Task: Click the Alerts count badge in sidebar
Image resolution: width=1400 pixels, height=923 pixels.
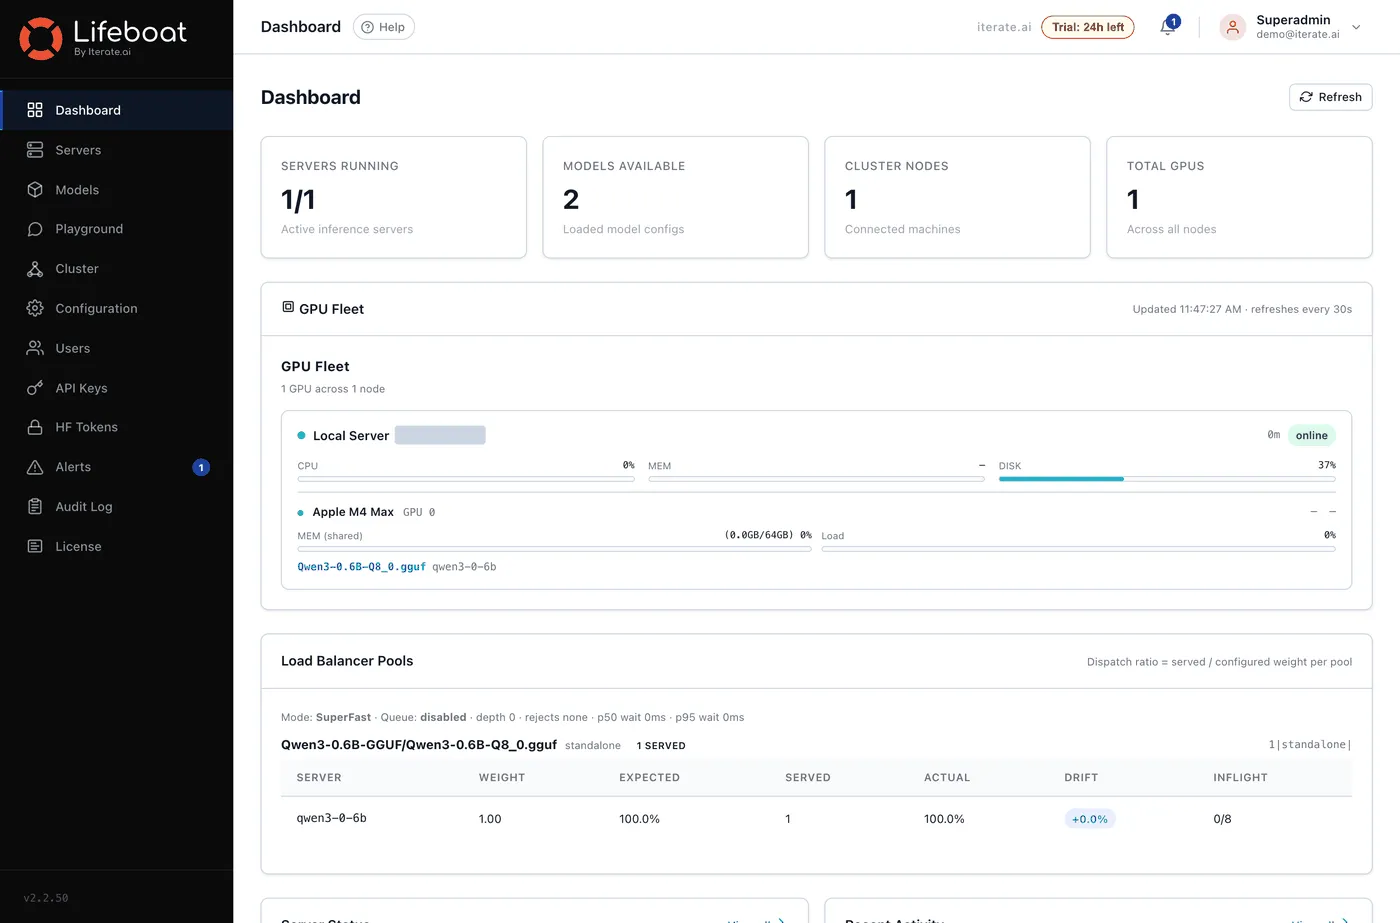Action: tap(201, 467)
